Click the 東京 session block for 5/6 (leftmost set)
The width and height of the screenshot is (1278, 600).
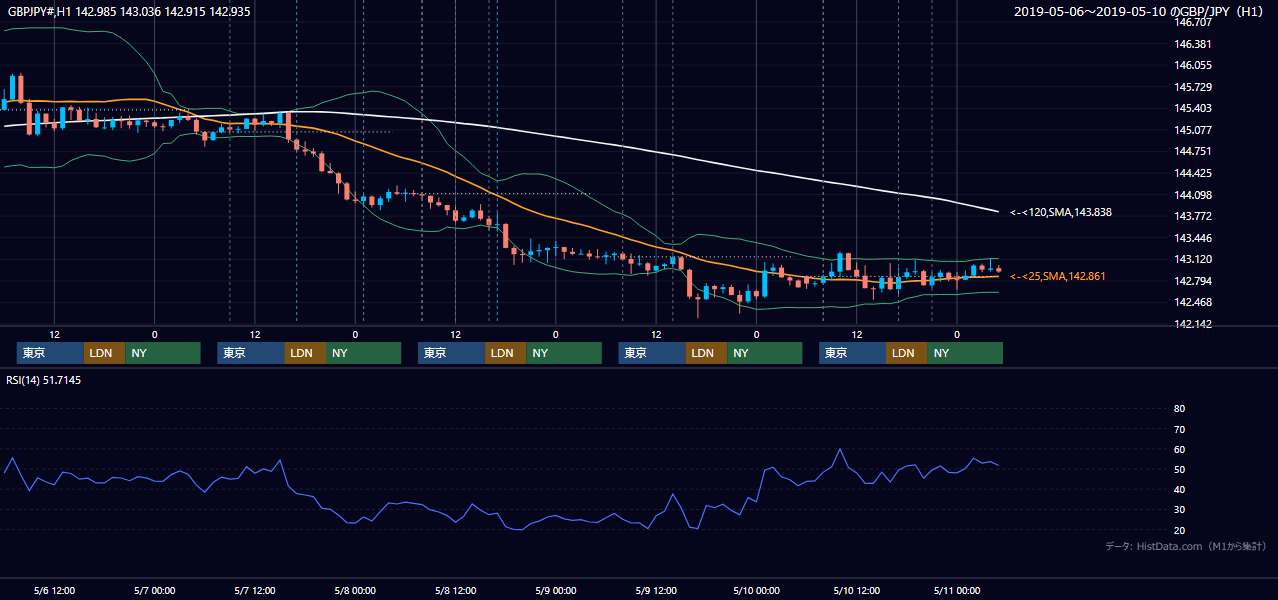click(x=50, y=353)
